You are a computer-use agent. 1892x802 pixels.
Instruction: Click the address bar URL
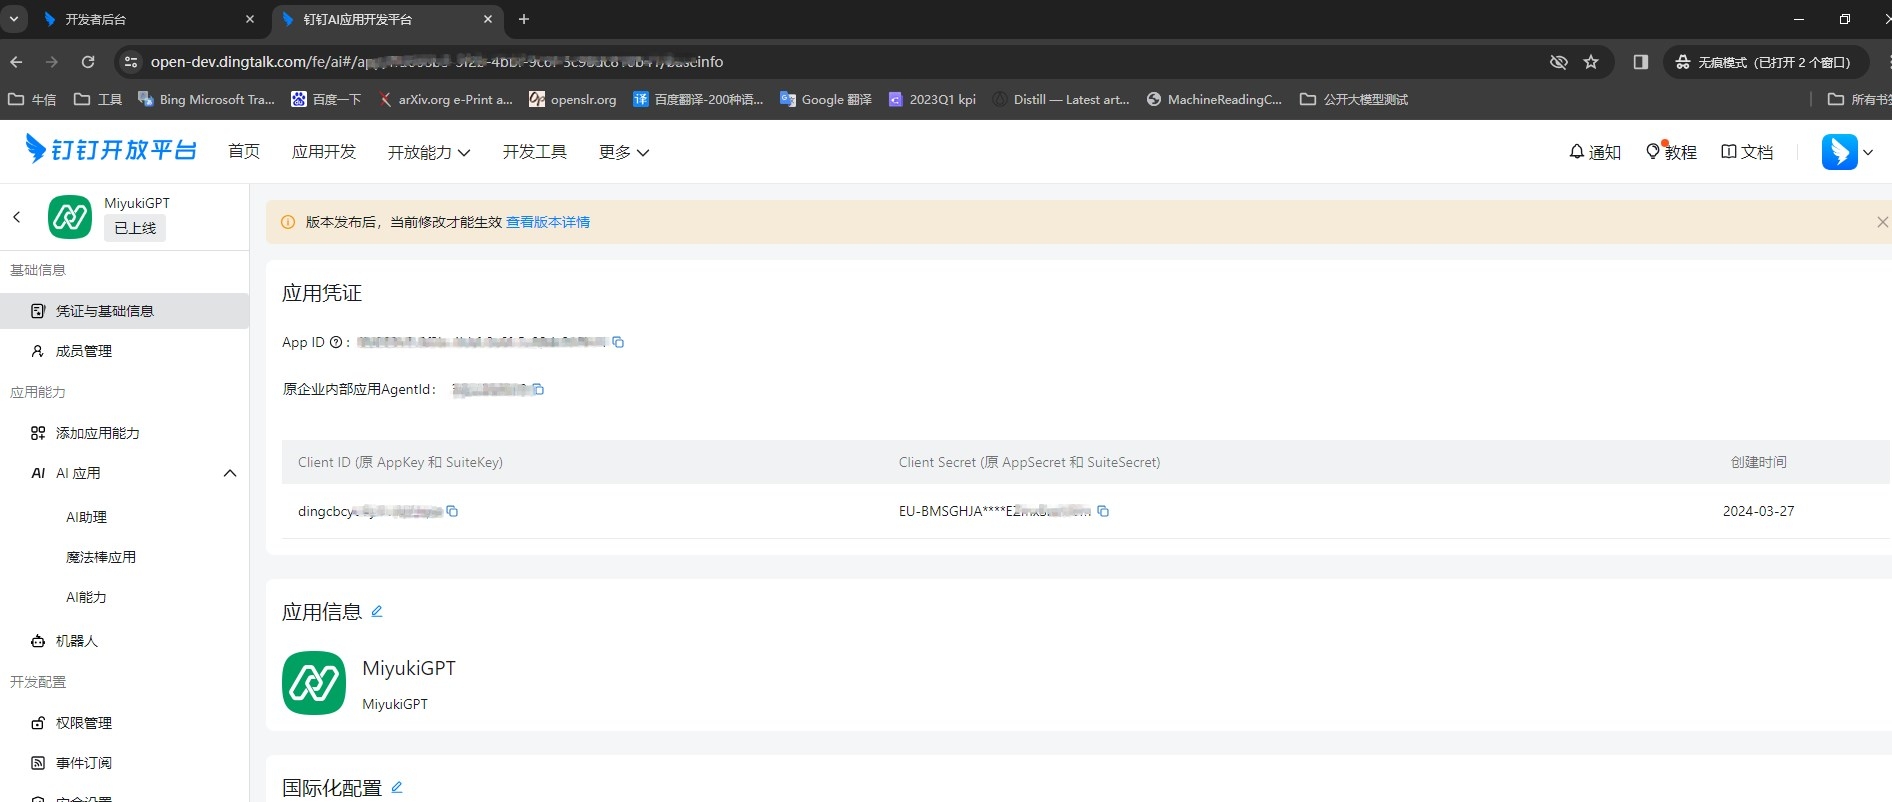point(437,62)
